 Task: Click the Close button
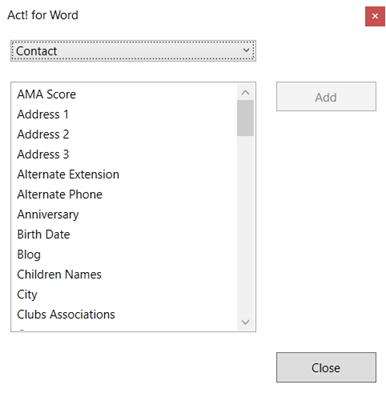[x=326, y=368]
